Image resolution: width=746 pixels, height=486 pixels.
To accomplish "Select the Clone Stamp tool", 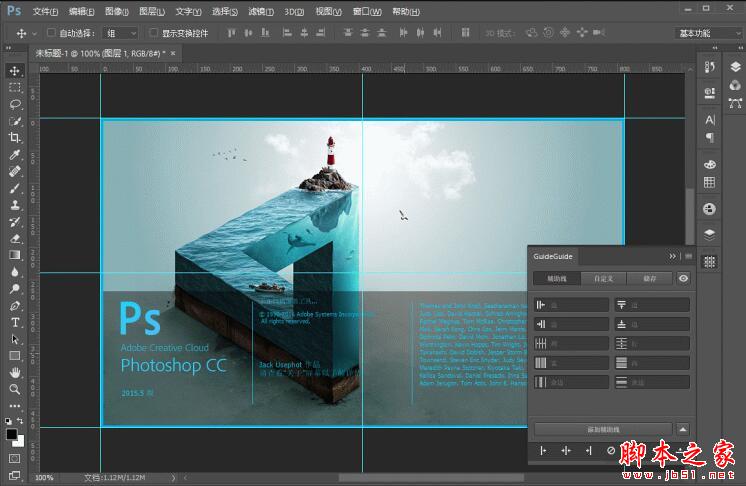I will (15, 205).
